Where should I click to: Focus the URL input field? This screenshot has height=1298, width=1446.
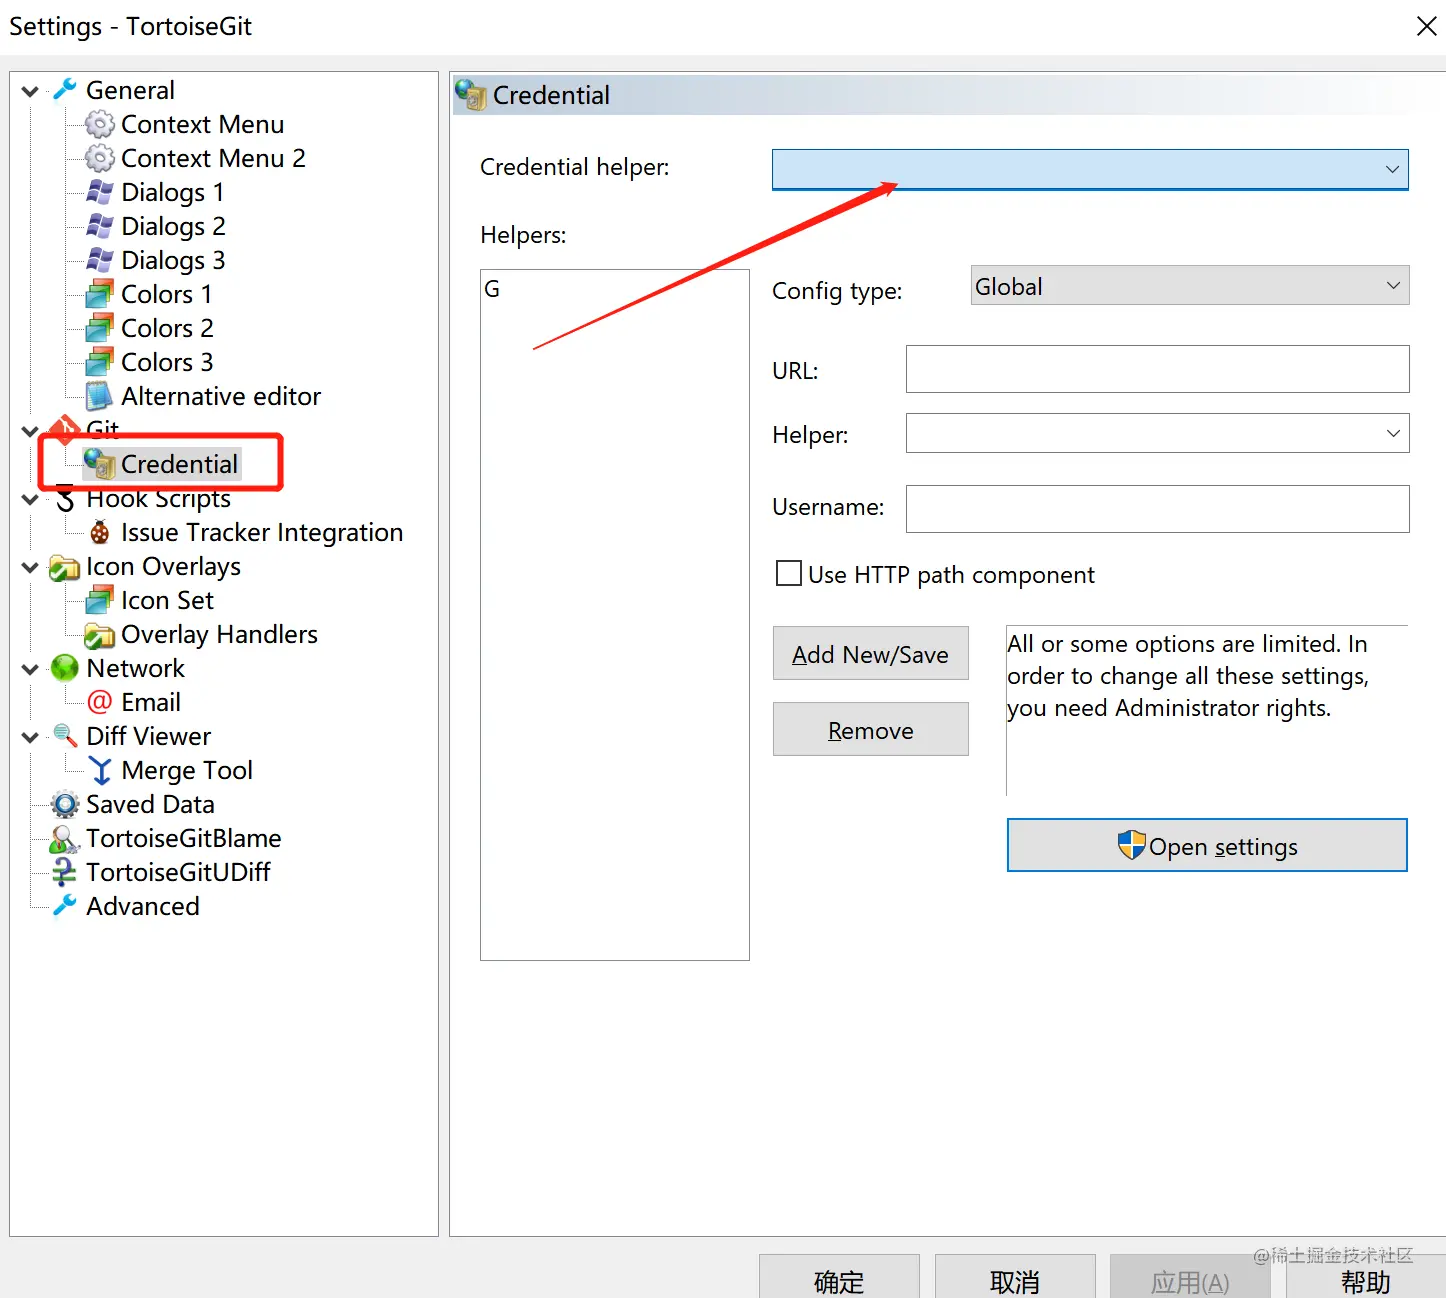(x=1158, y=369)
